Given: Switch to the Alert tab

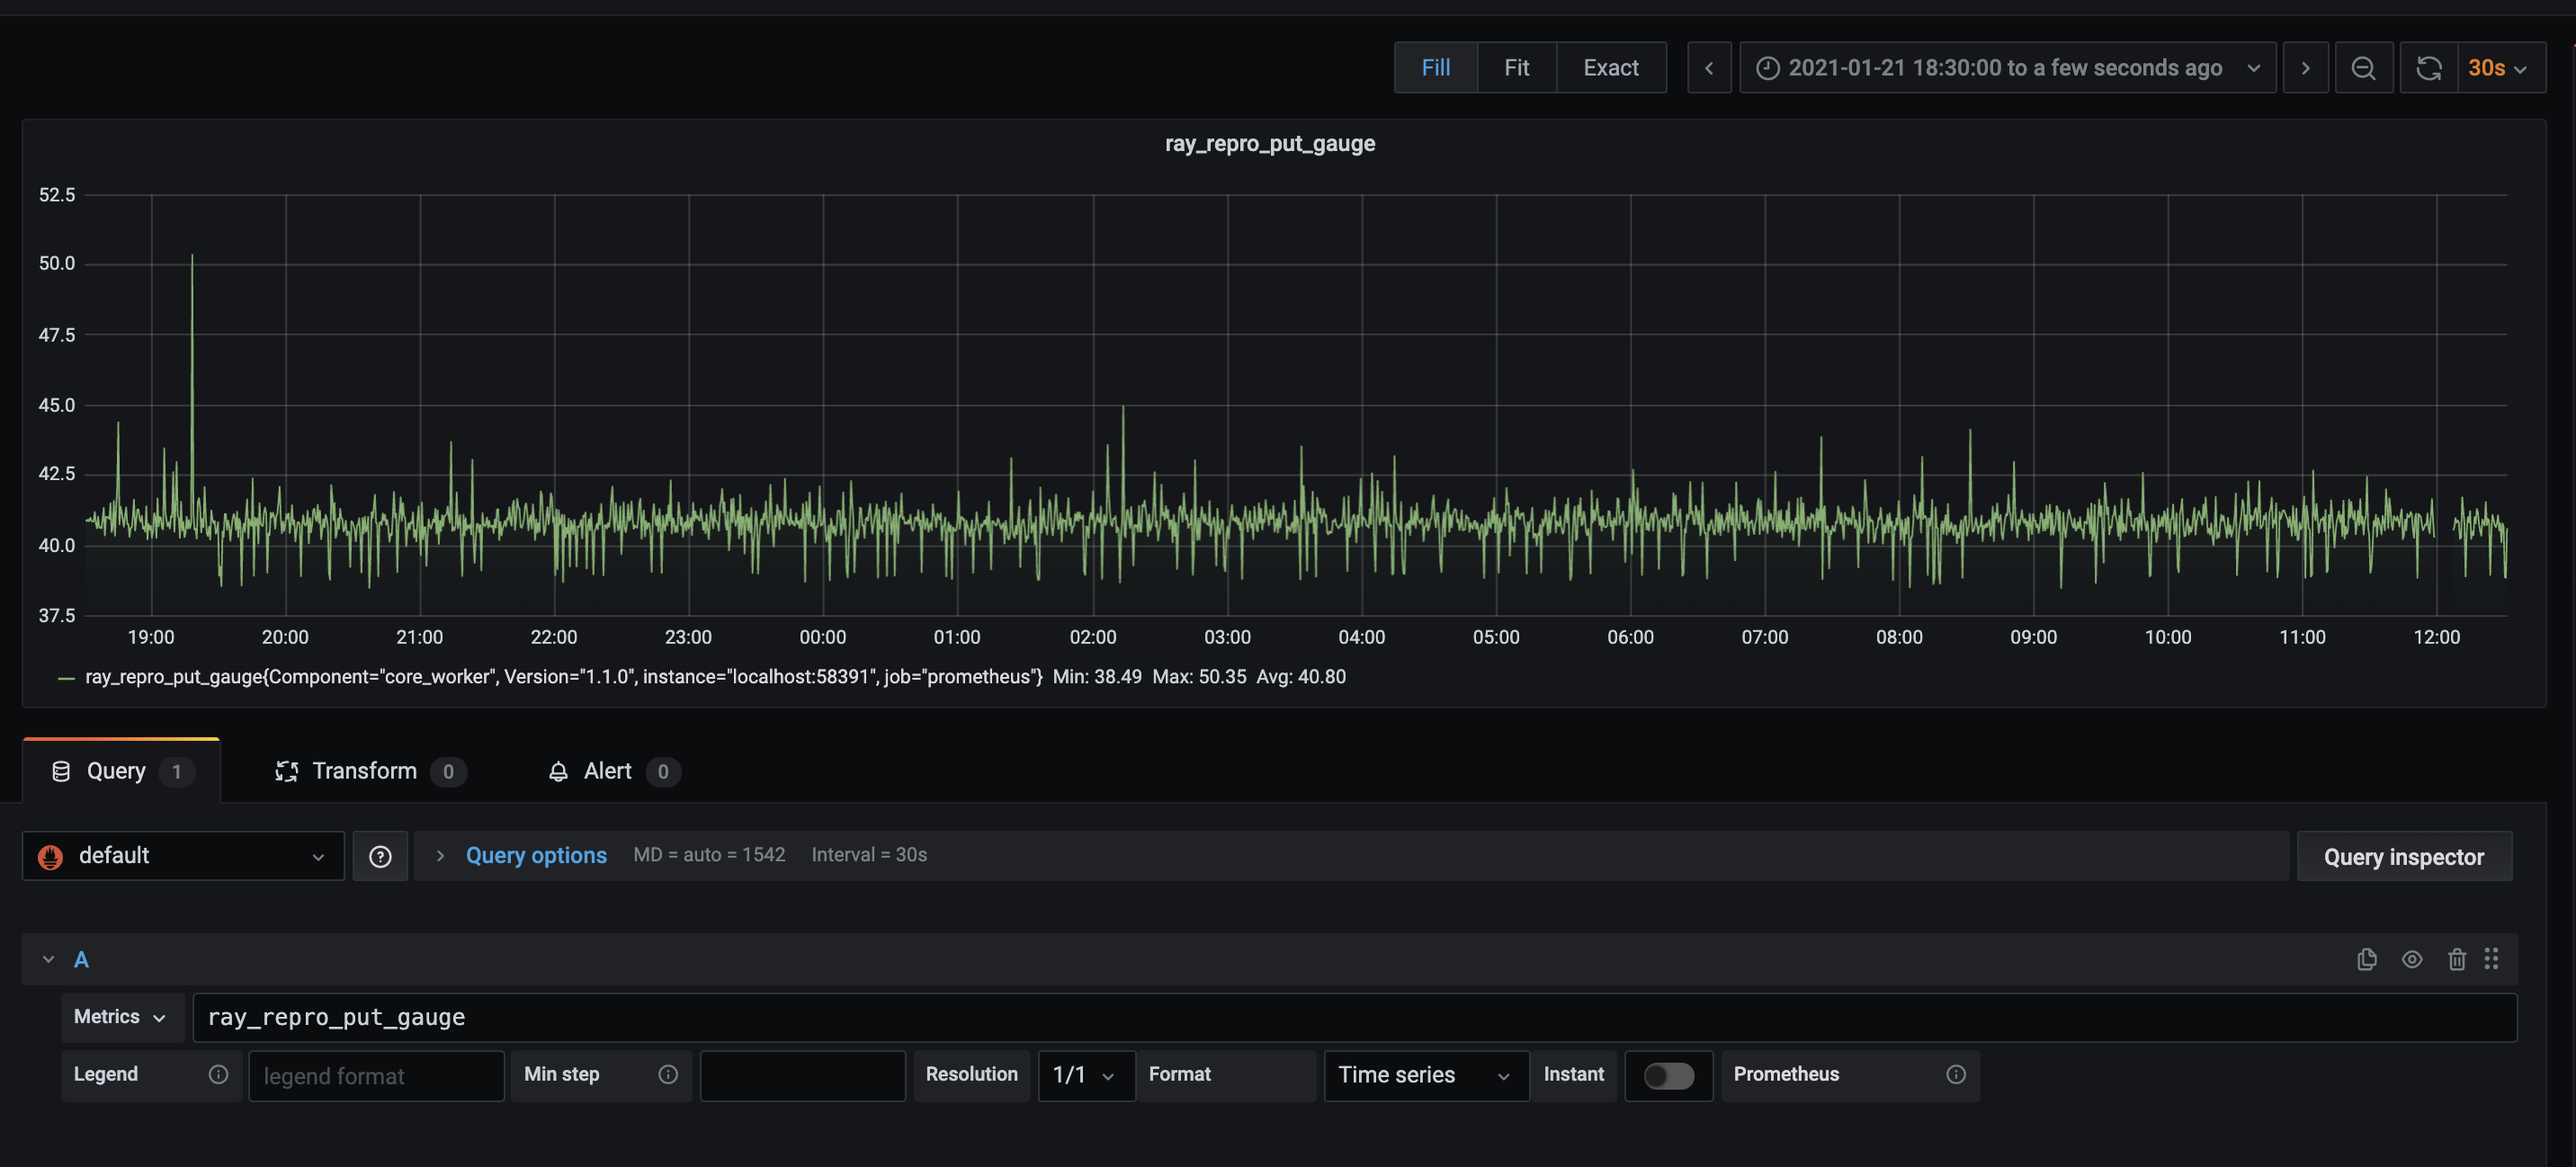Looking at the screenshot, I should tap(607, 771).
